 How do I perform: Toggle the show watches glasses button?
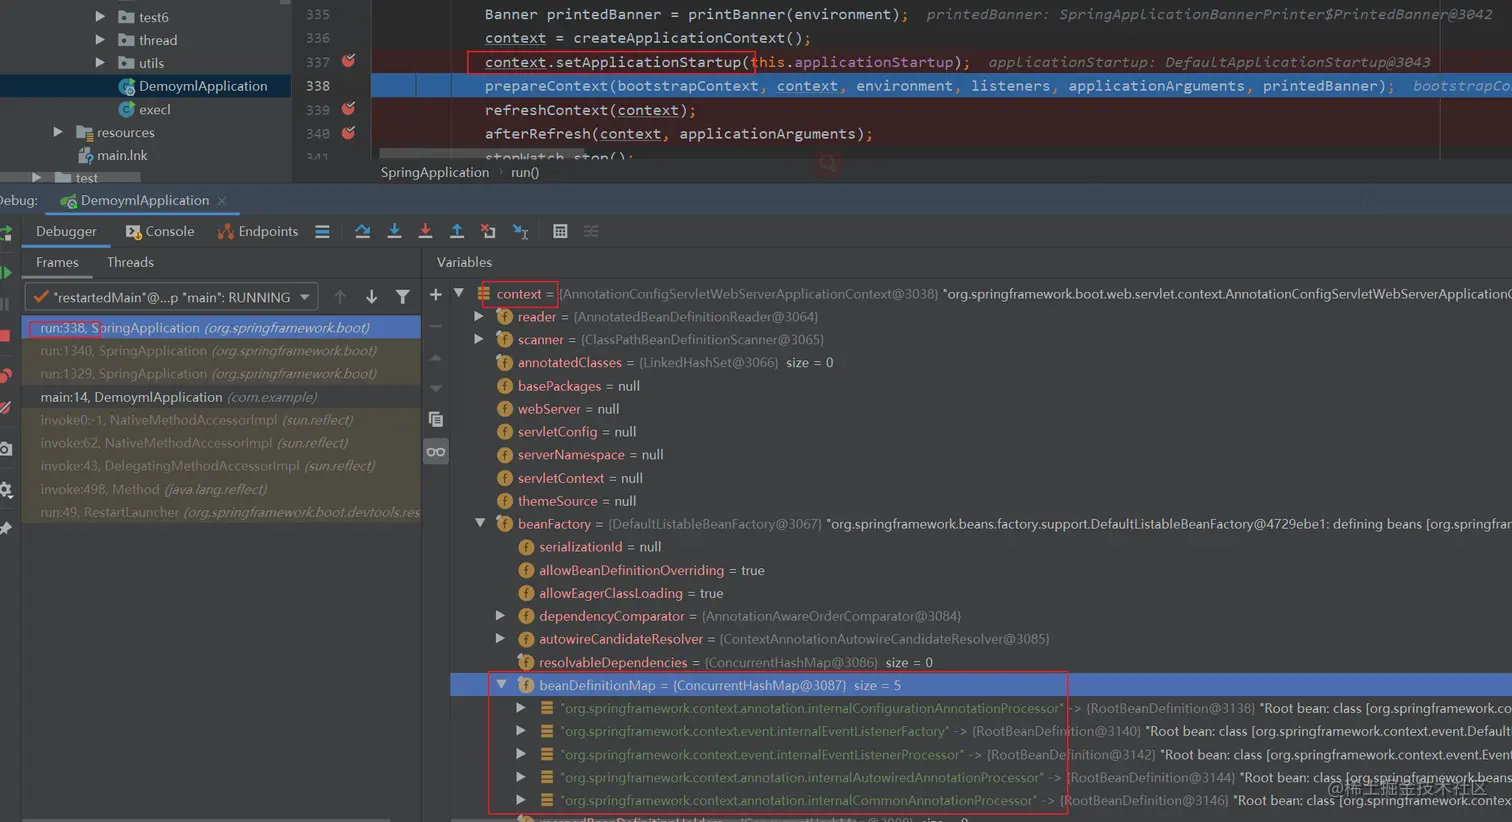[436, 452]
